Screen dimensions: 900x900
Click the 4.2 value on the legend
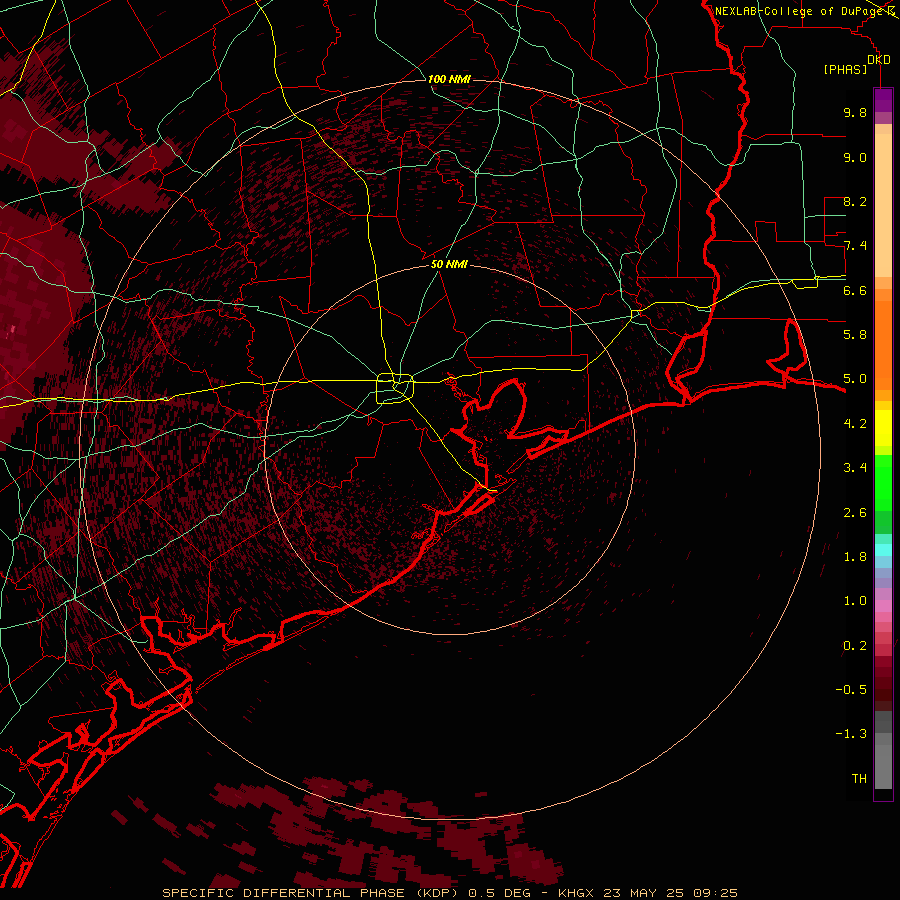[x=855, y=424]
